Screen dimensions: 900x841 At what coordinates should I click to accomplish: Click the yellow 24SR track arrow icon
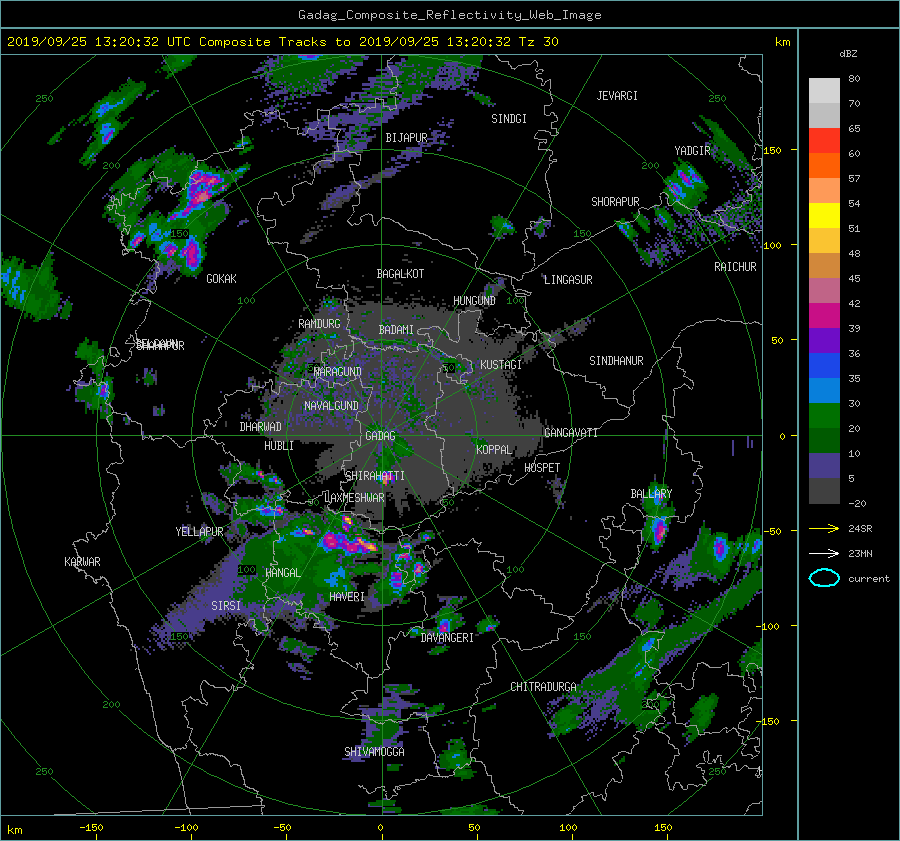[824, 528]
